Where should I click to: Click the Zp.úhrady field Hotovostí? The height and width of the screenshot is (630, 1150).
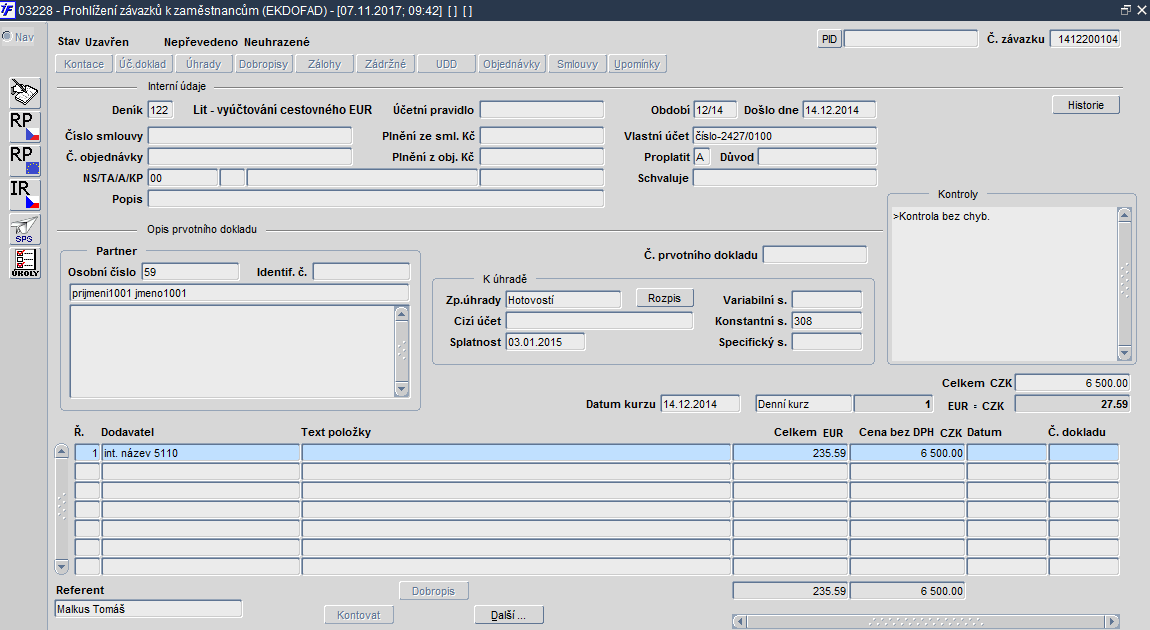pyautogui.click(x=563, y=299)
